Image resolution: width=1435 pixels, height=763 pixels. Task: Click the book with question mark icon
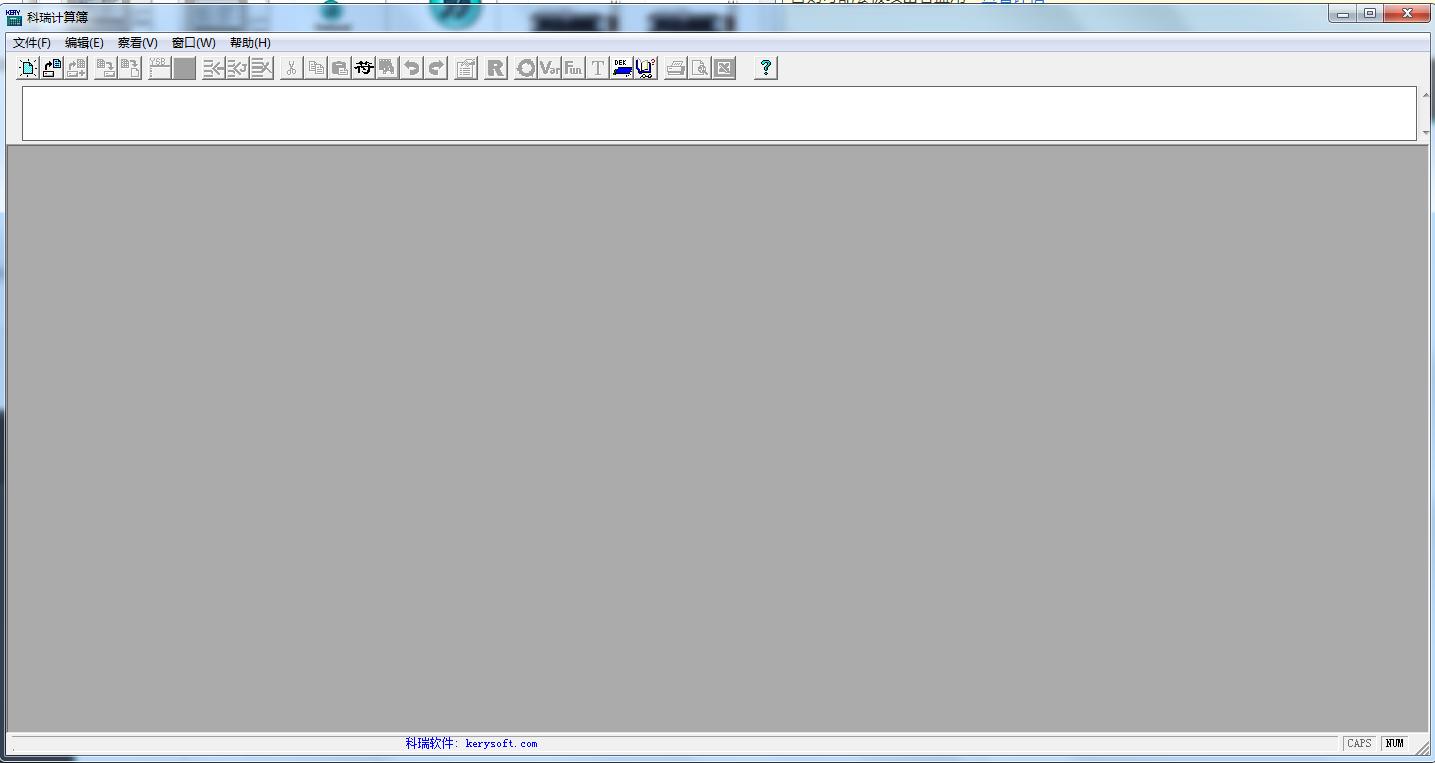tap(646, 68)
